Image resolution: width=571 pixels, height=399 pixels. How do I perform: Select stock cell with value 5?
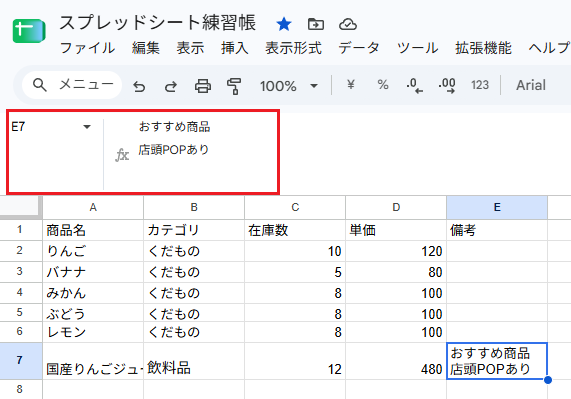pos(295,272)
